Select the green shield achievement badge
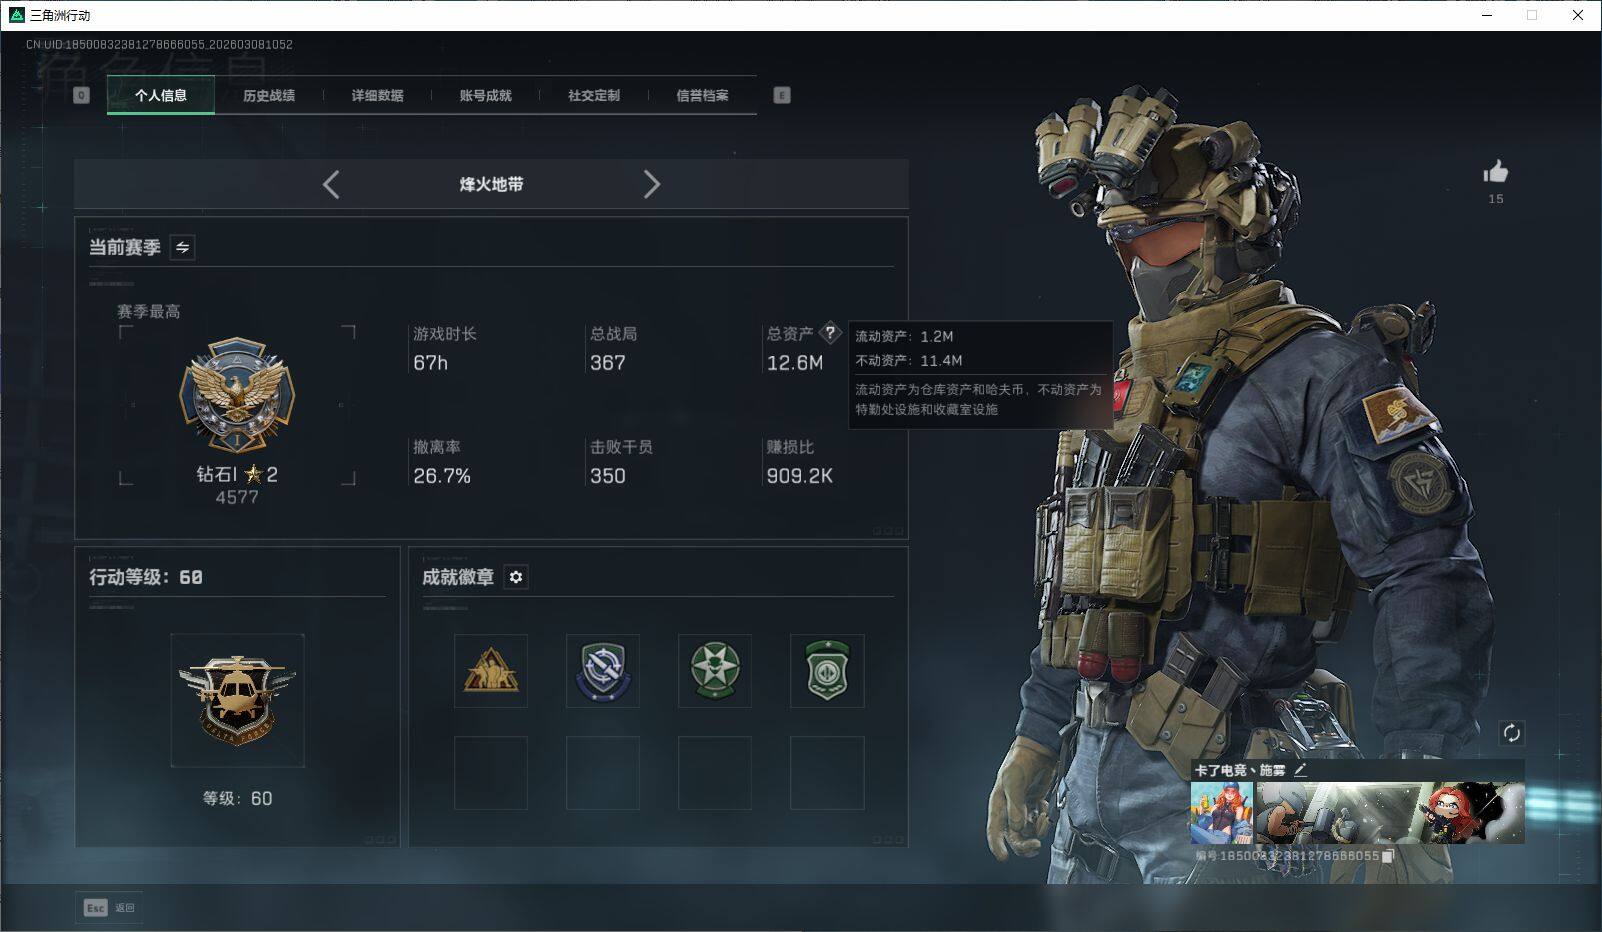The height and width of the screenshot is (932, 1602). pos(827,671)
